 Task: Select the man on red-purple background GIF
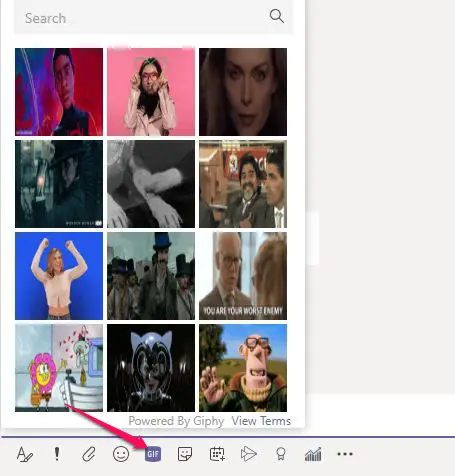59,92
